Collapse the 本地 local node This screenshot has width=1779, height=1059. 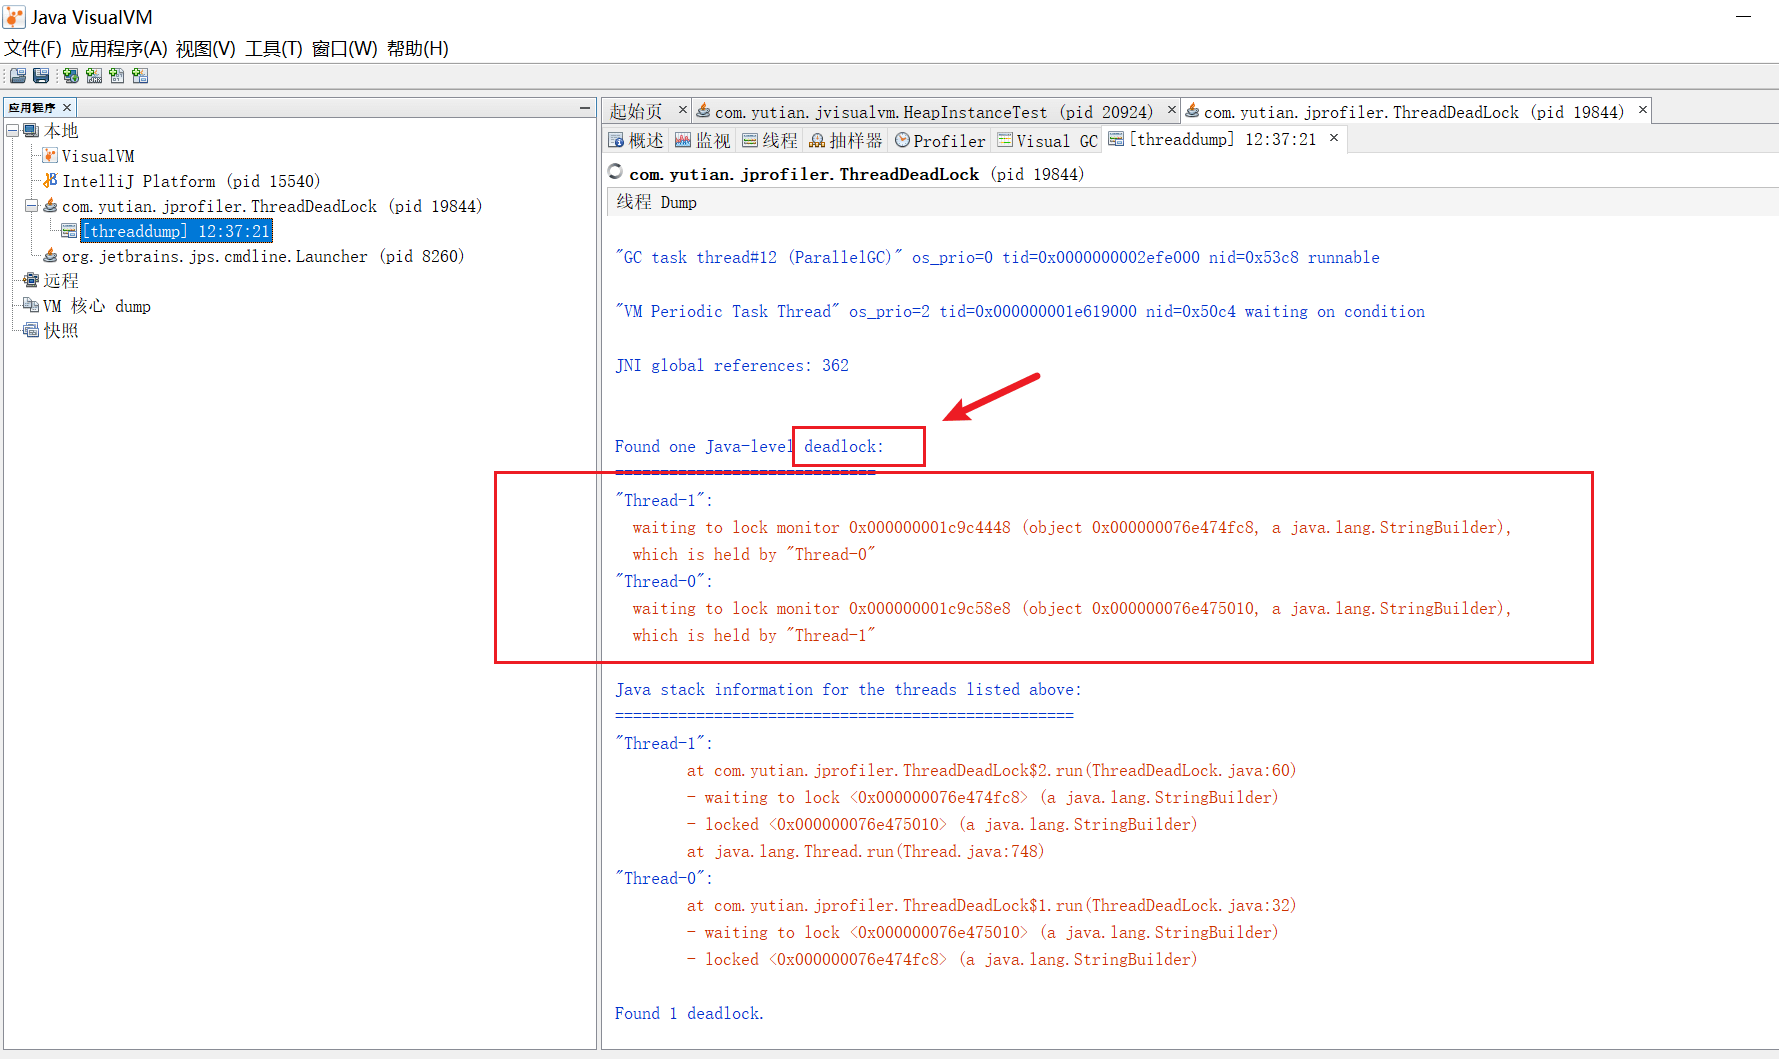click(13, 131)
